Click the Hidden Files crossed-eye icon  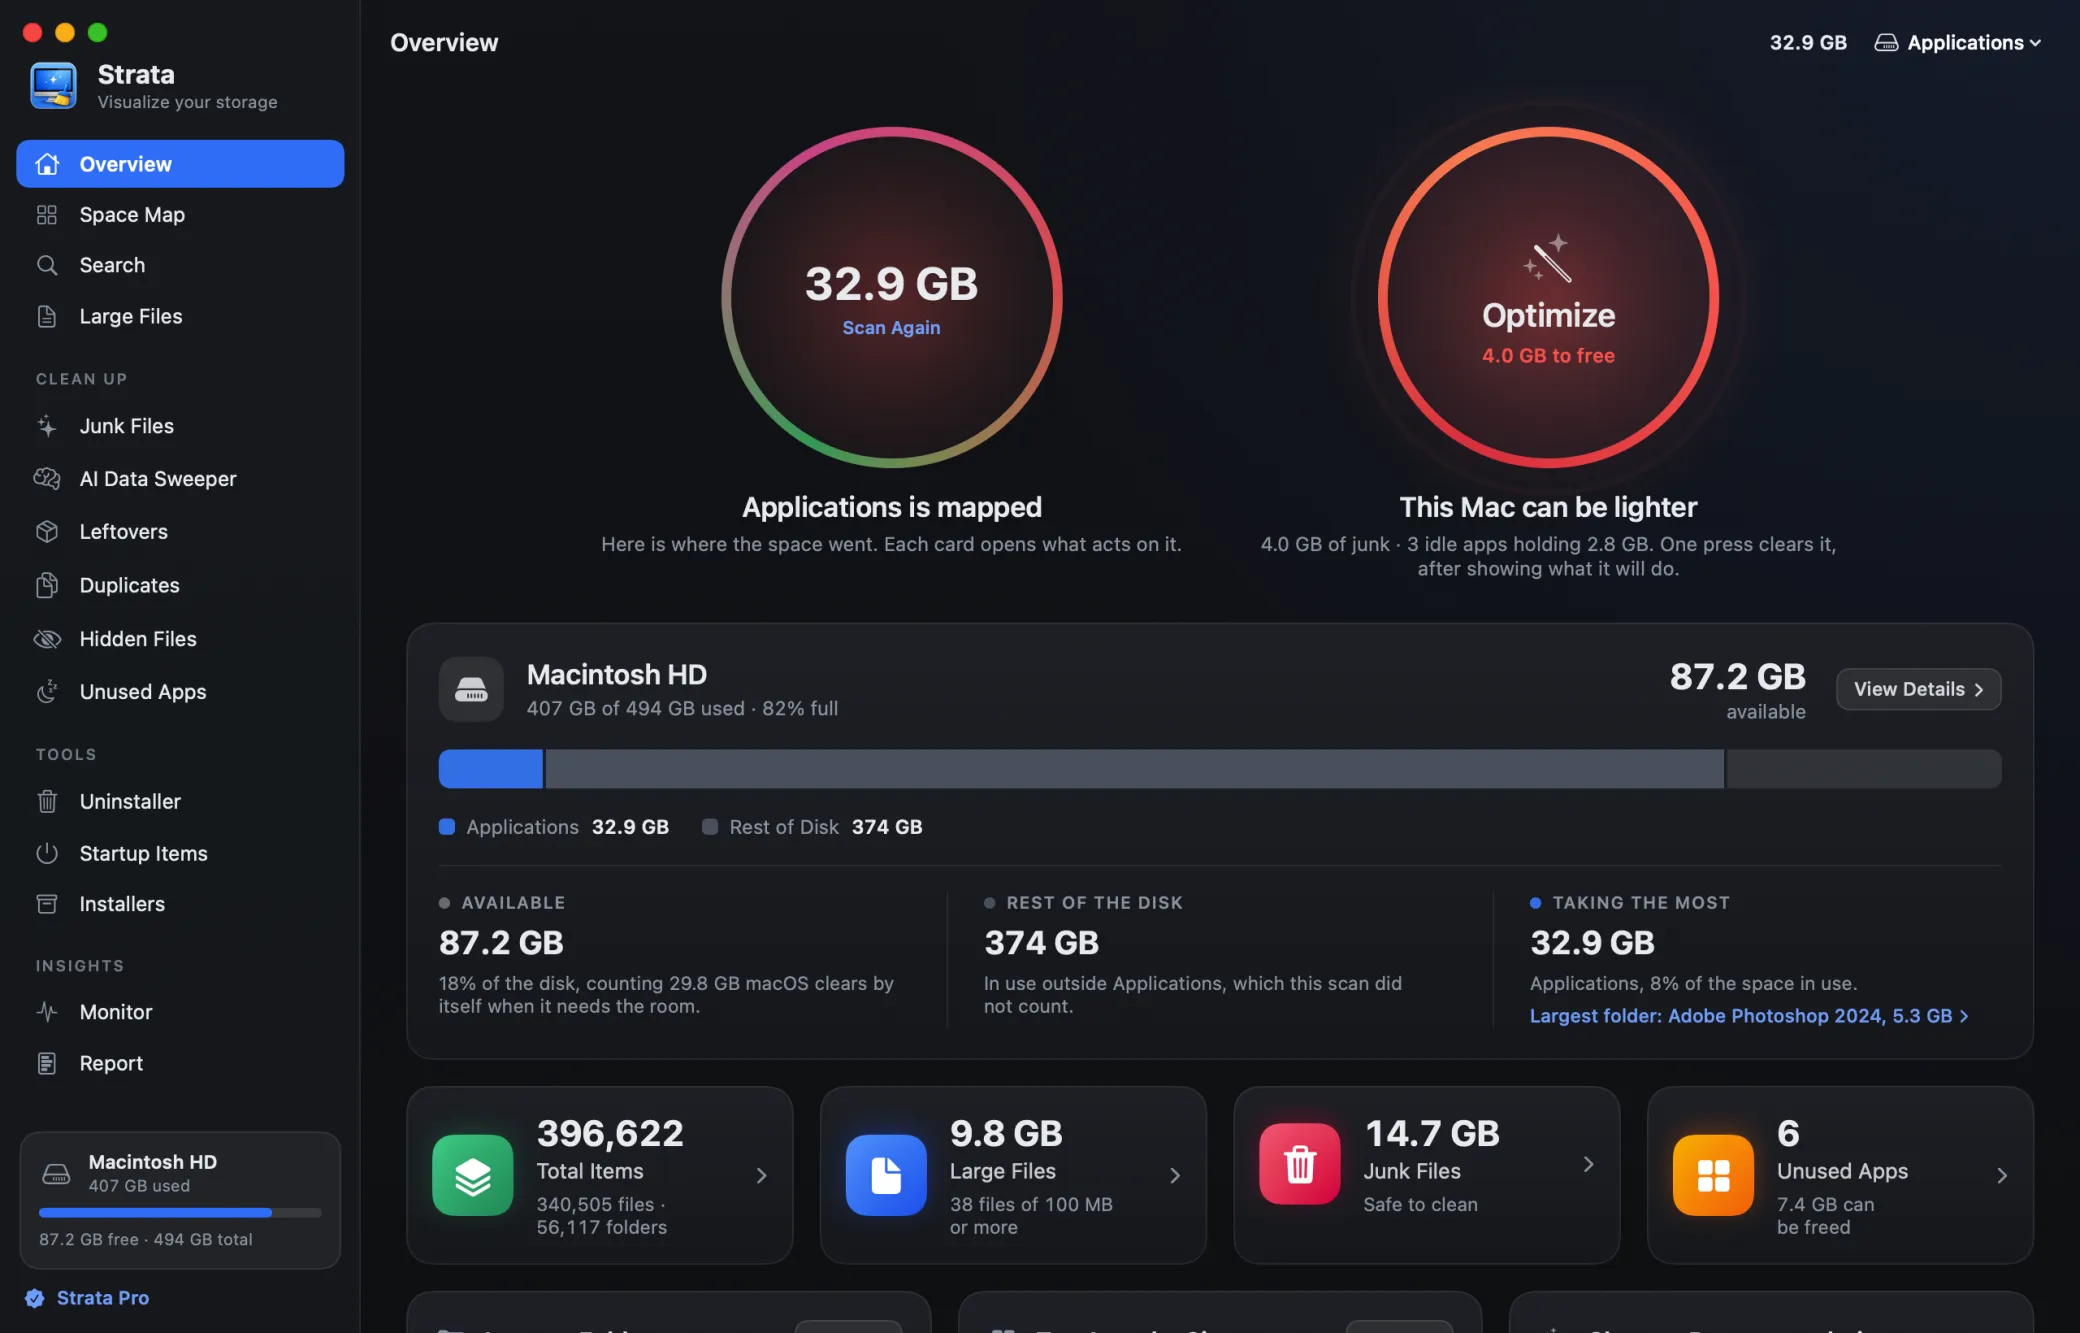47,639
